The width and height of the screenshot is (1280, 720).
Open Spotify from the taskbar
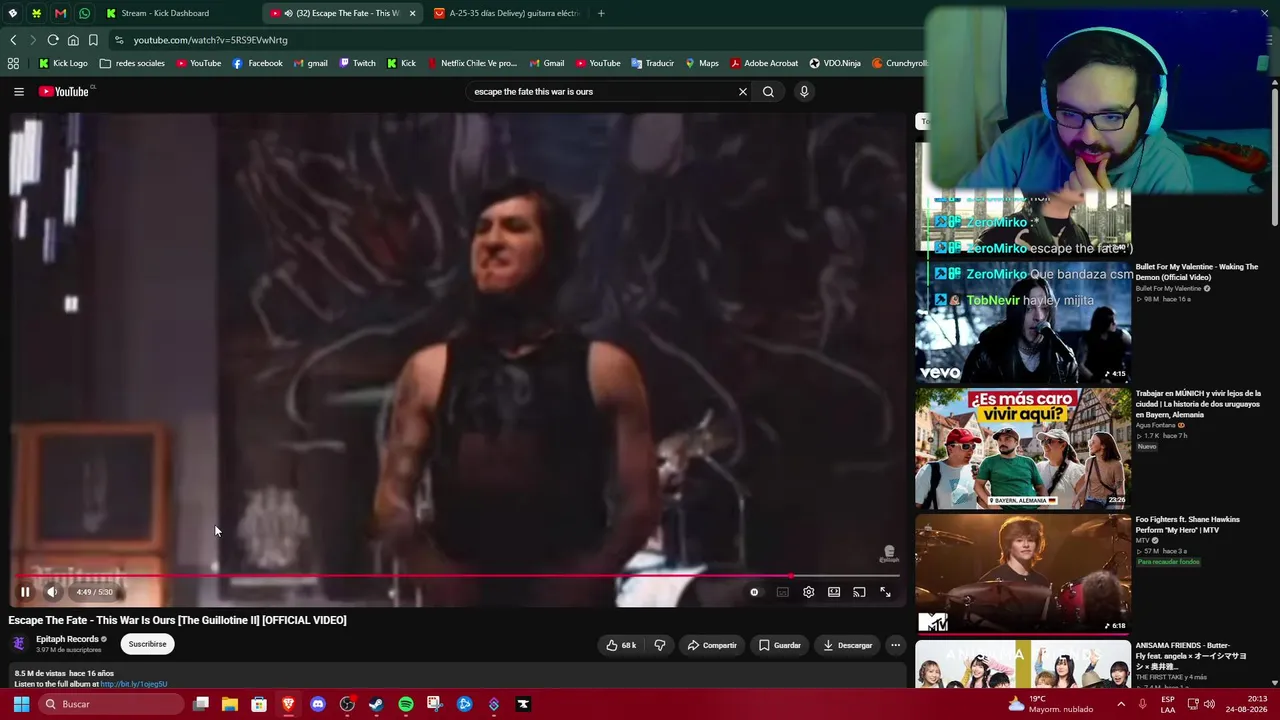tap(405, 704)
